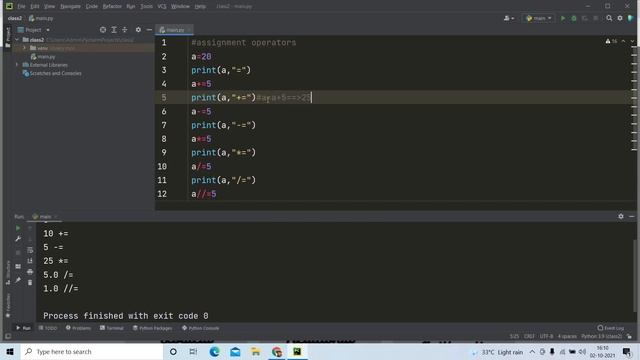Open Search Everywhere magnifier in top toolbar
Image resolution: width=640 pixels, height=360 pixels.
609,18
